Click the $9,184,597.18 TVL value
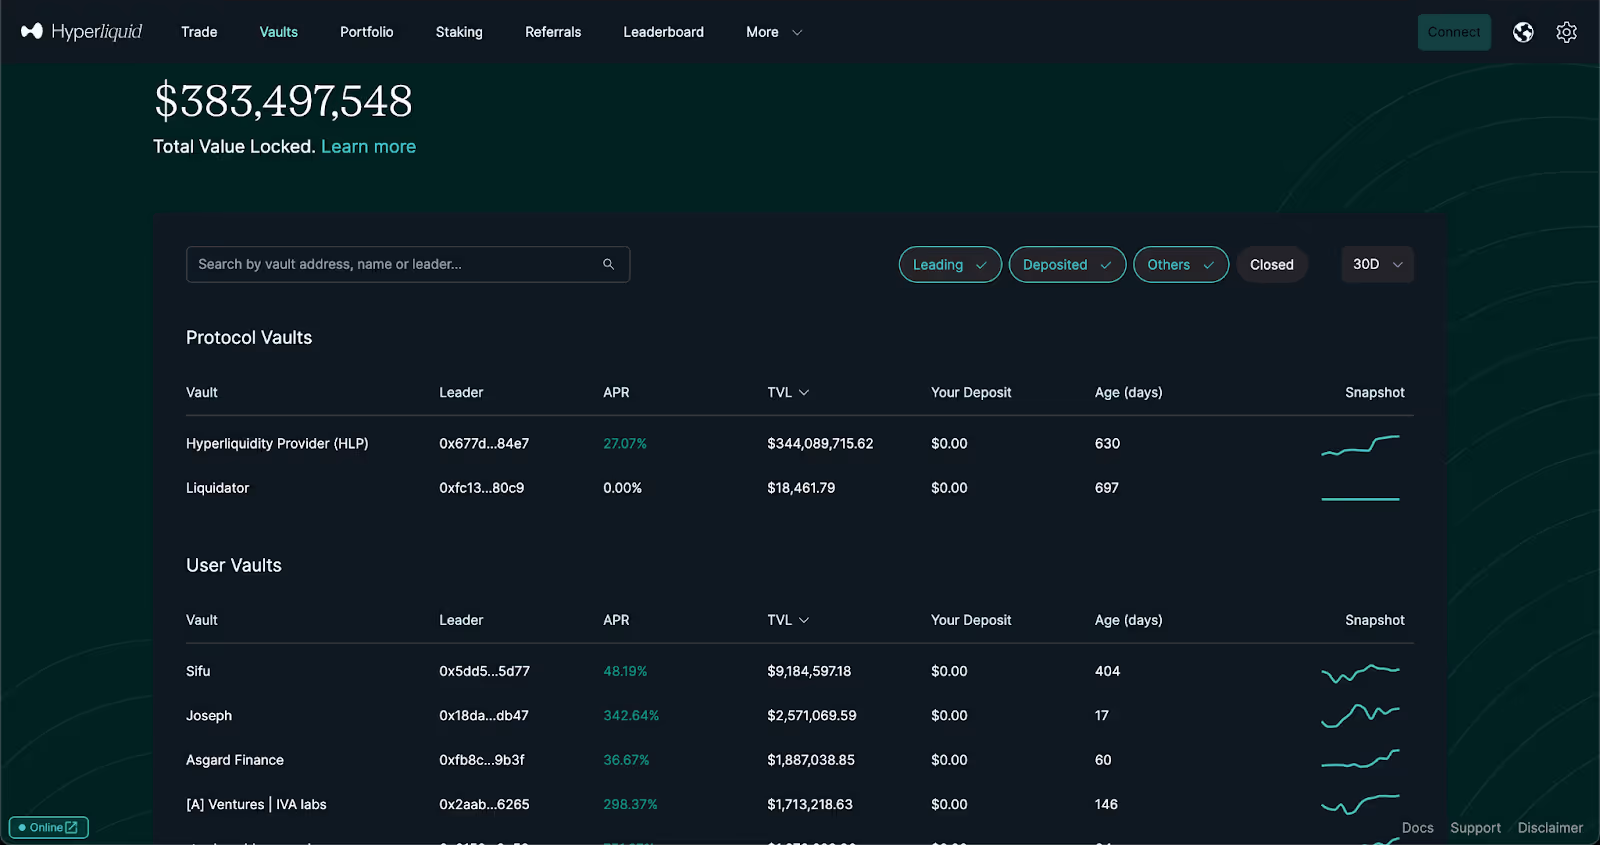The height and width of the screenshot is (845, 1600). click(x=809, y=671)
